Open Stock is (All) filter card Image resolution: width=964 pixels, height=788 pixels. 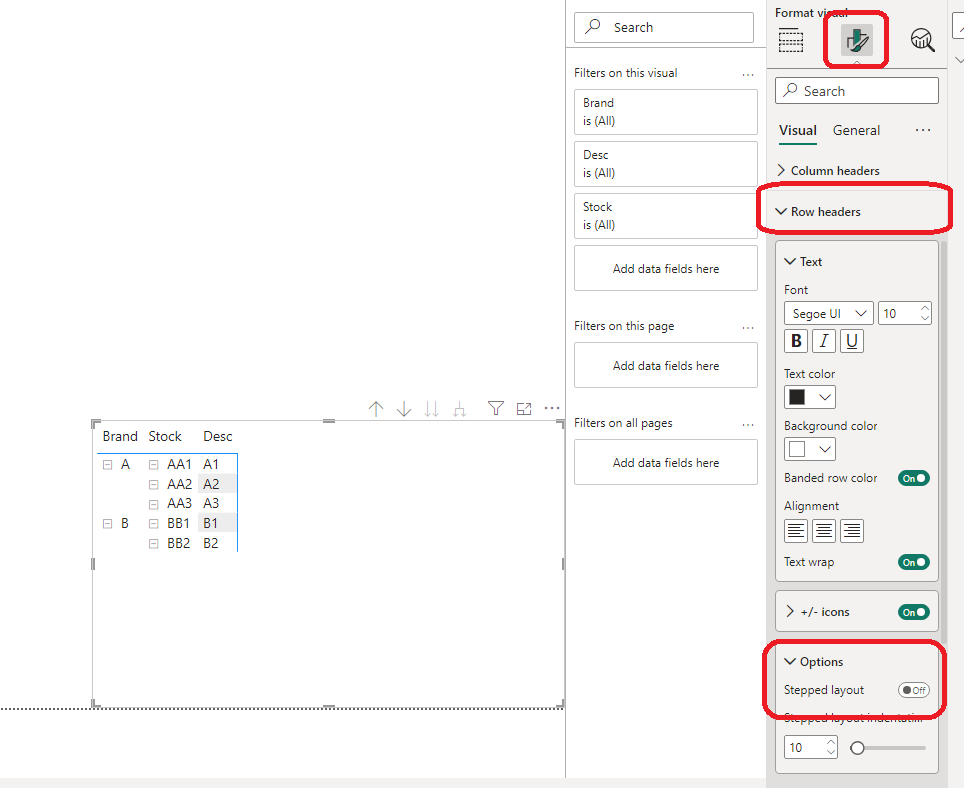(665, 216)
